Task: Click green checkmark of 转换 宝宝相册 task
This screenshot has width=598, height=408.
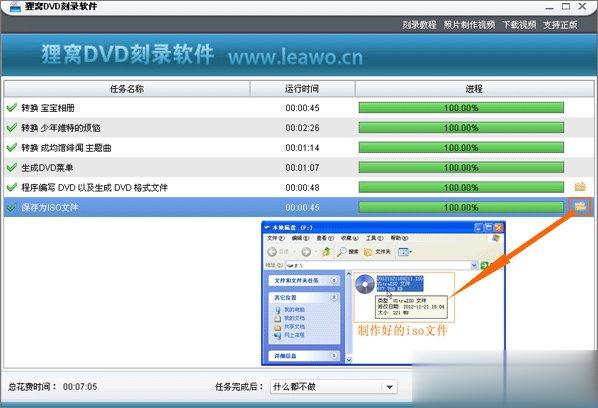Action: (x=12, y=108)
